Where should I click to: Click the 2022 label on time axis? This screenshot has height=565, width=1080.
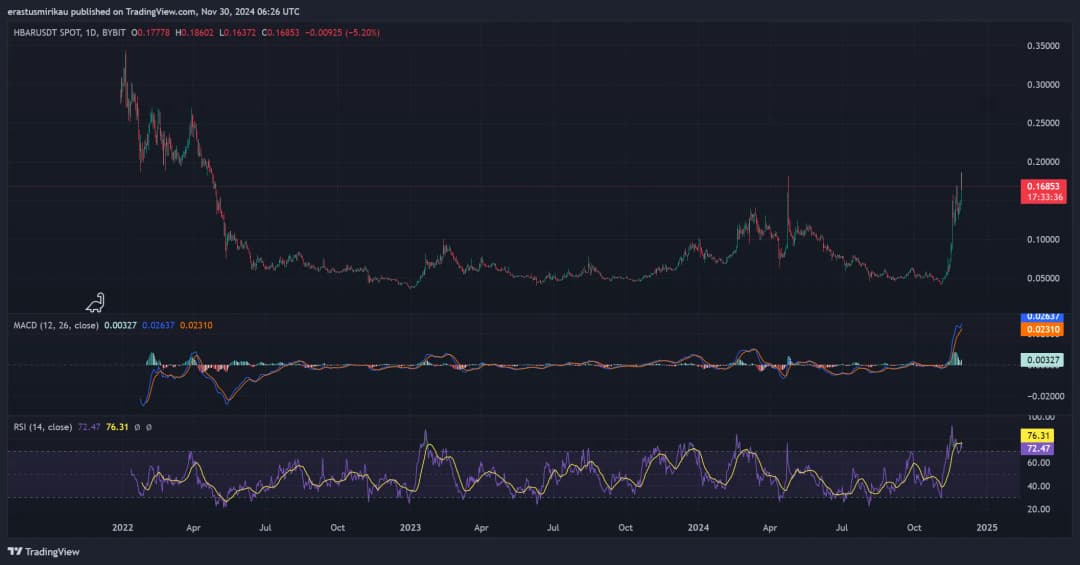click(123, 527)
